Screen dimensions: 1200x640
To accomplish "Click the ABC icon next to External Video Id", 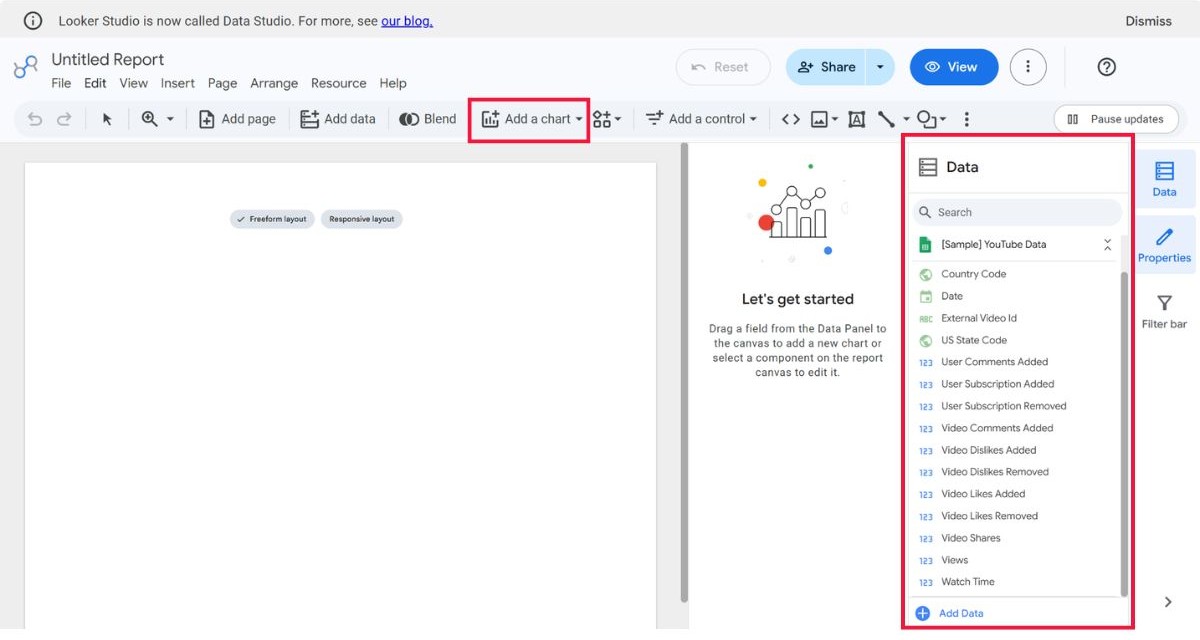I will tap(925, 318).
